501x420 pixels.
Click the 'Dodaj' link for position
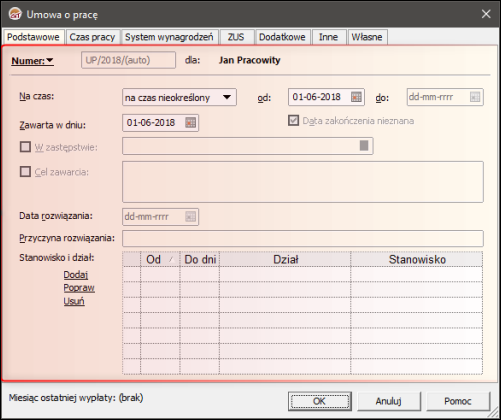coord(76,275)
